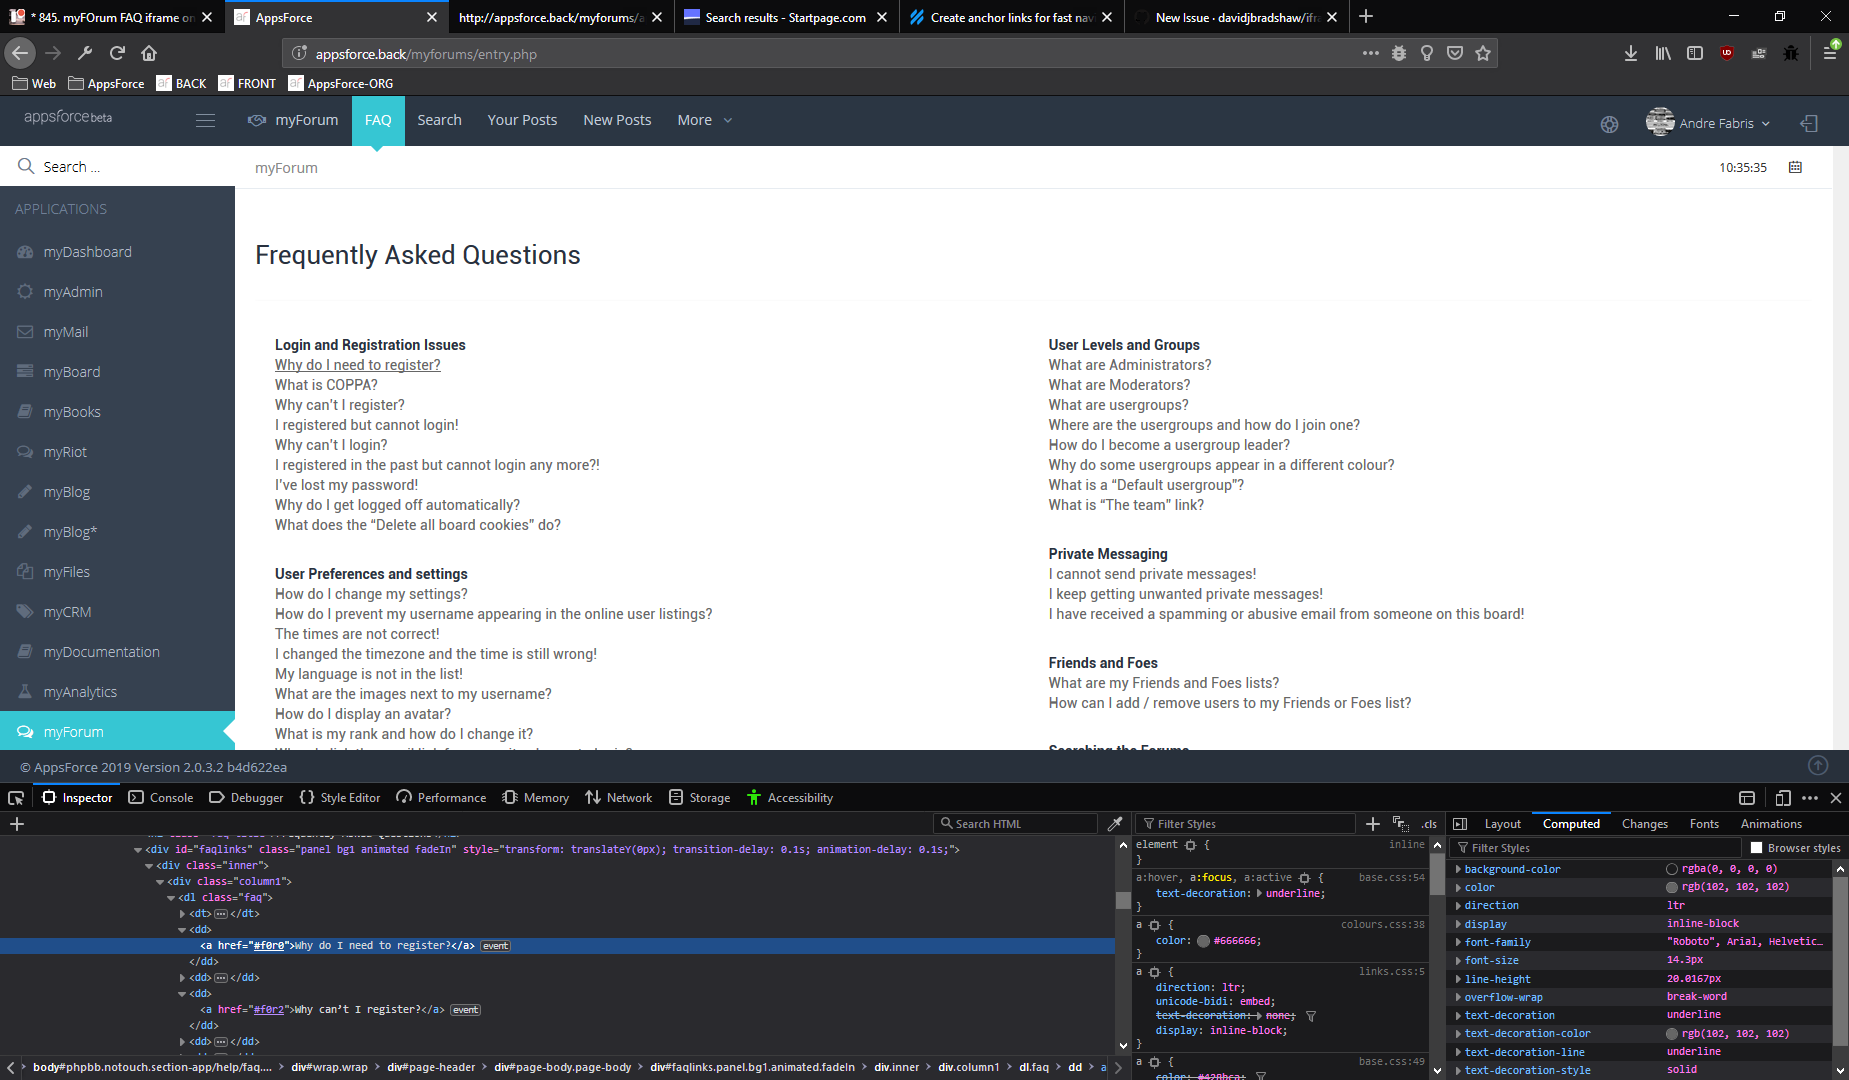Toggle responsive design mode icon in DevTools
The width and height of the screenshot is (1849, 1080).
pyautogui.click(x=1783, y=798)
